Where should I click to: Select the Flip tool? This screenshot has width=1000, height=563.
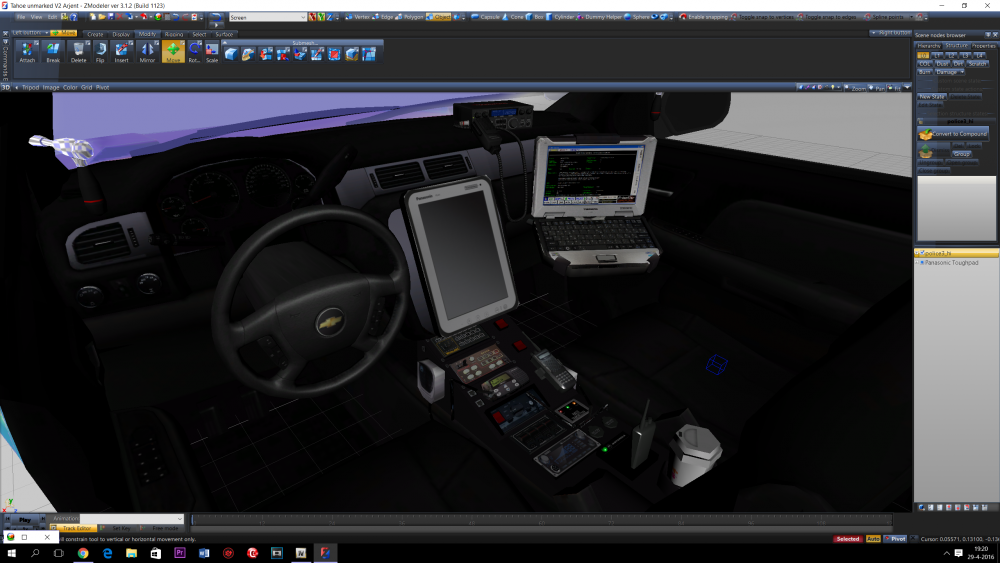(100, 52)
